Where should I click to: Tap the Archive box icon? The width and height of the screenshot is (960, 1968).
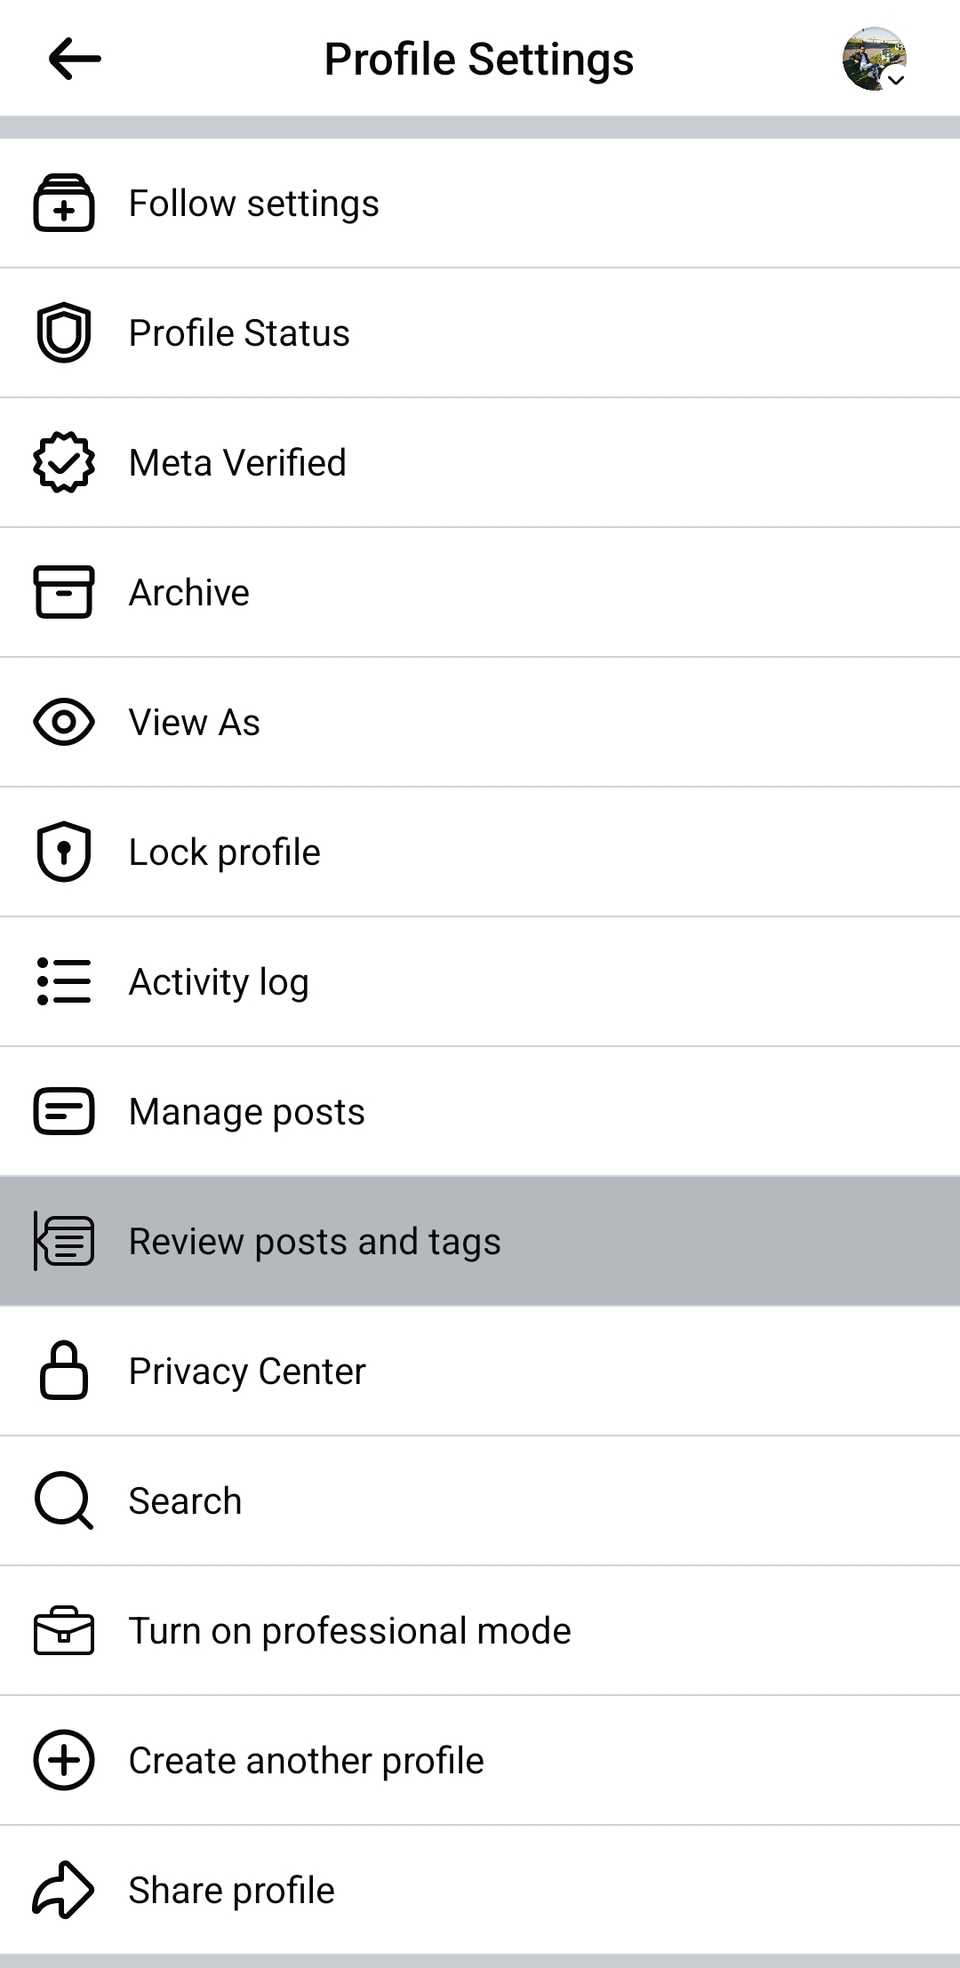(64, 592)
